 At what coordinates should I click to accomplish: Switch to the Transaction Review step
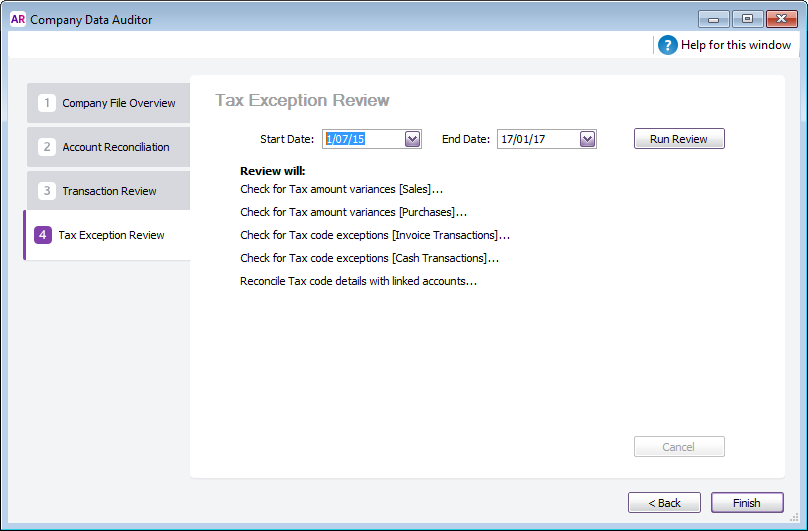[x=109, y=191]
